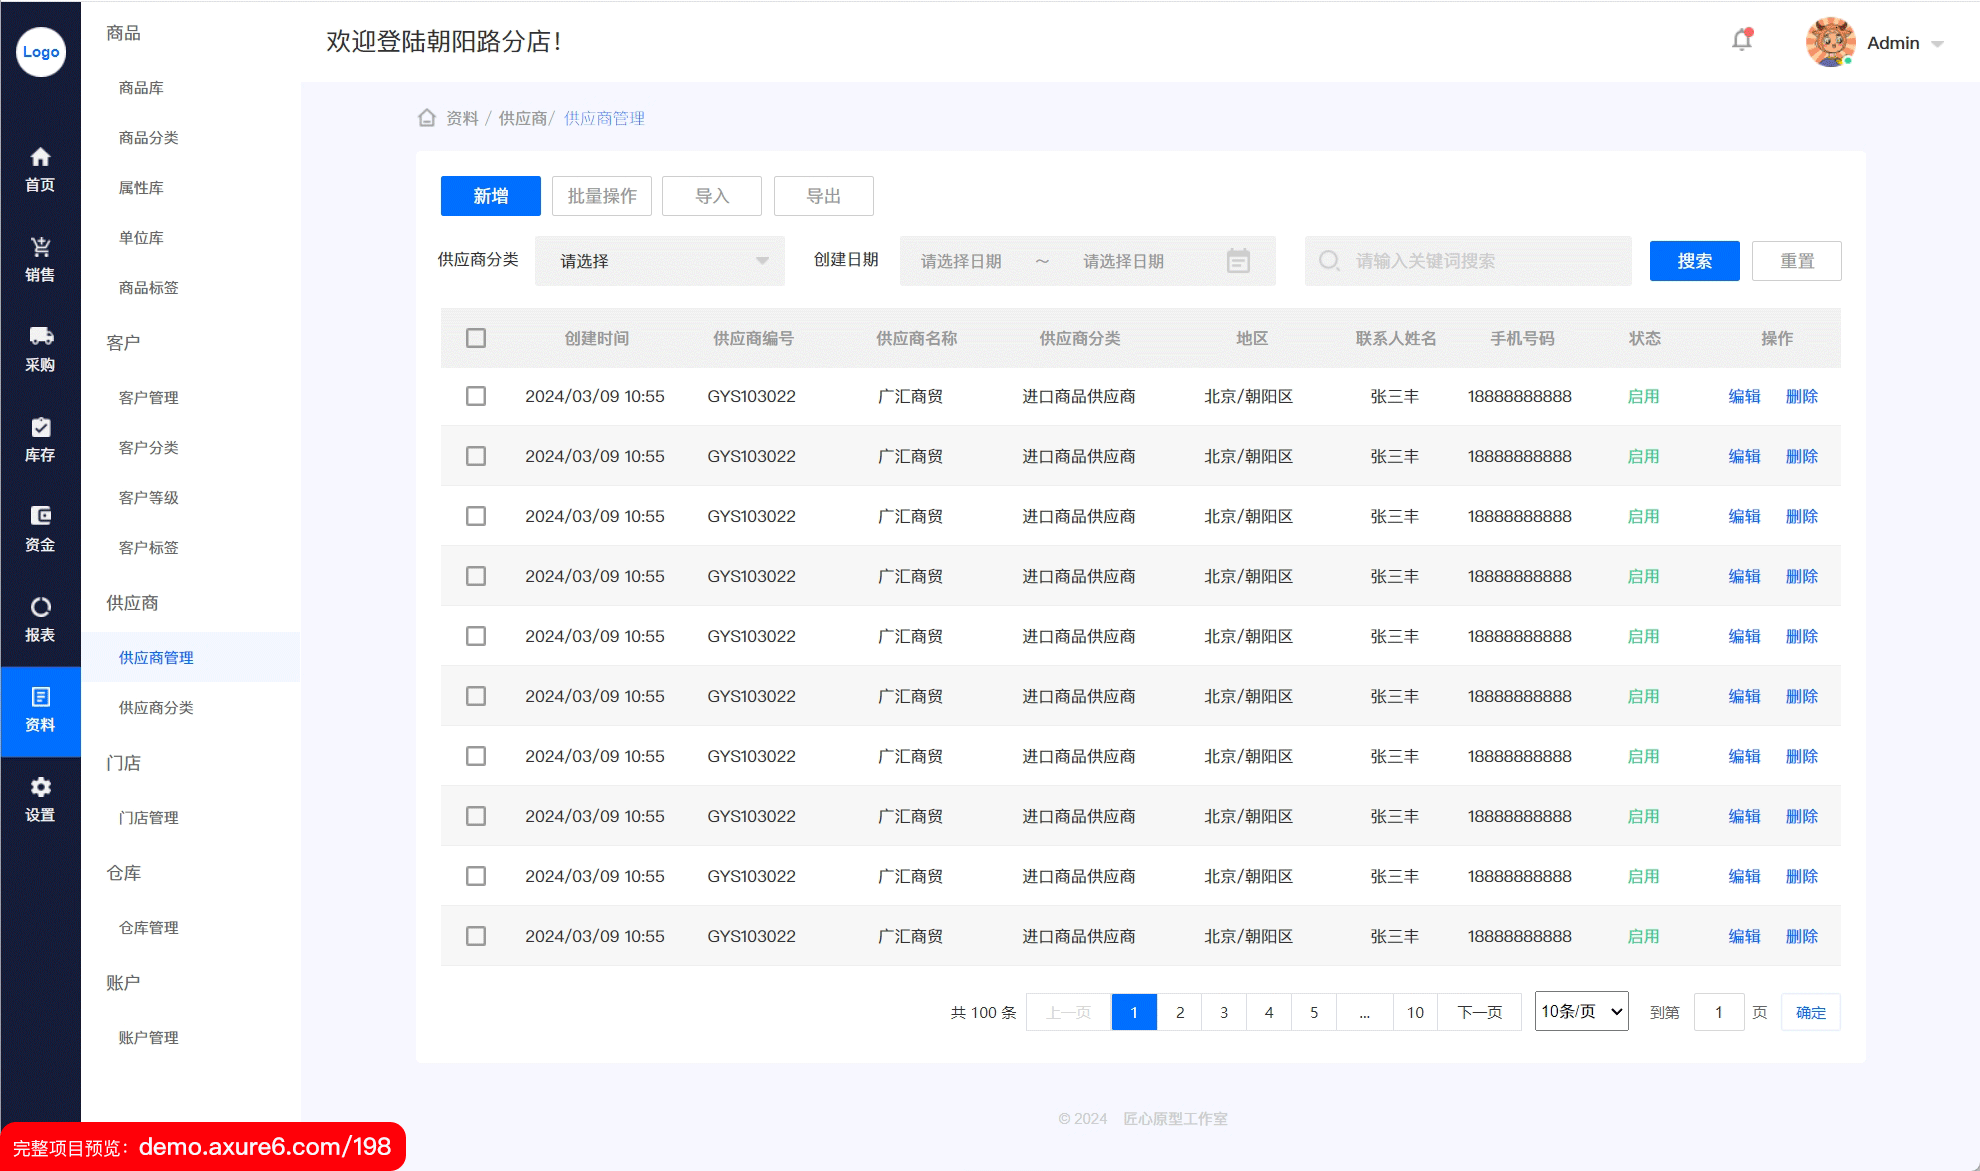Check the last supplier row checkbox

476,936
